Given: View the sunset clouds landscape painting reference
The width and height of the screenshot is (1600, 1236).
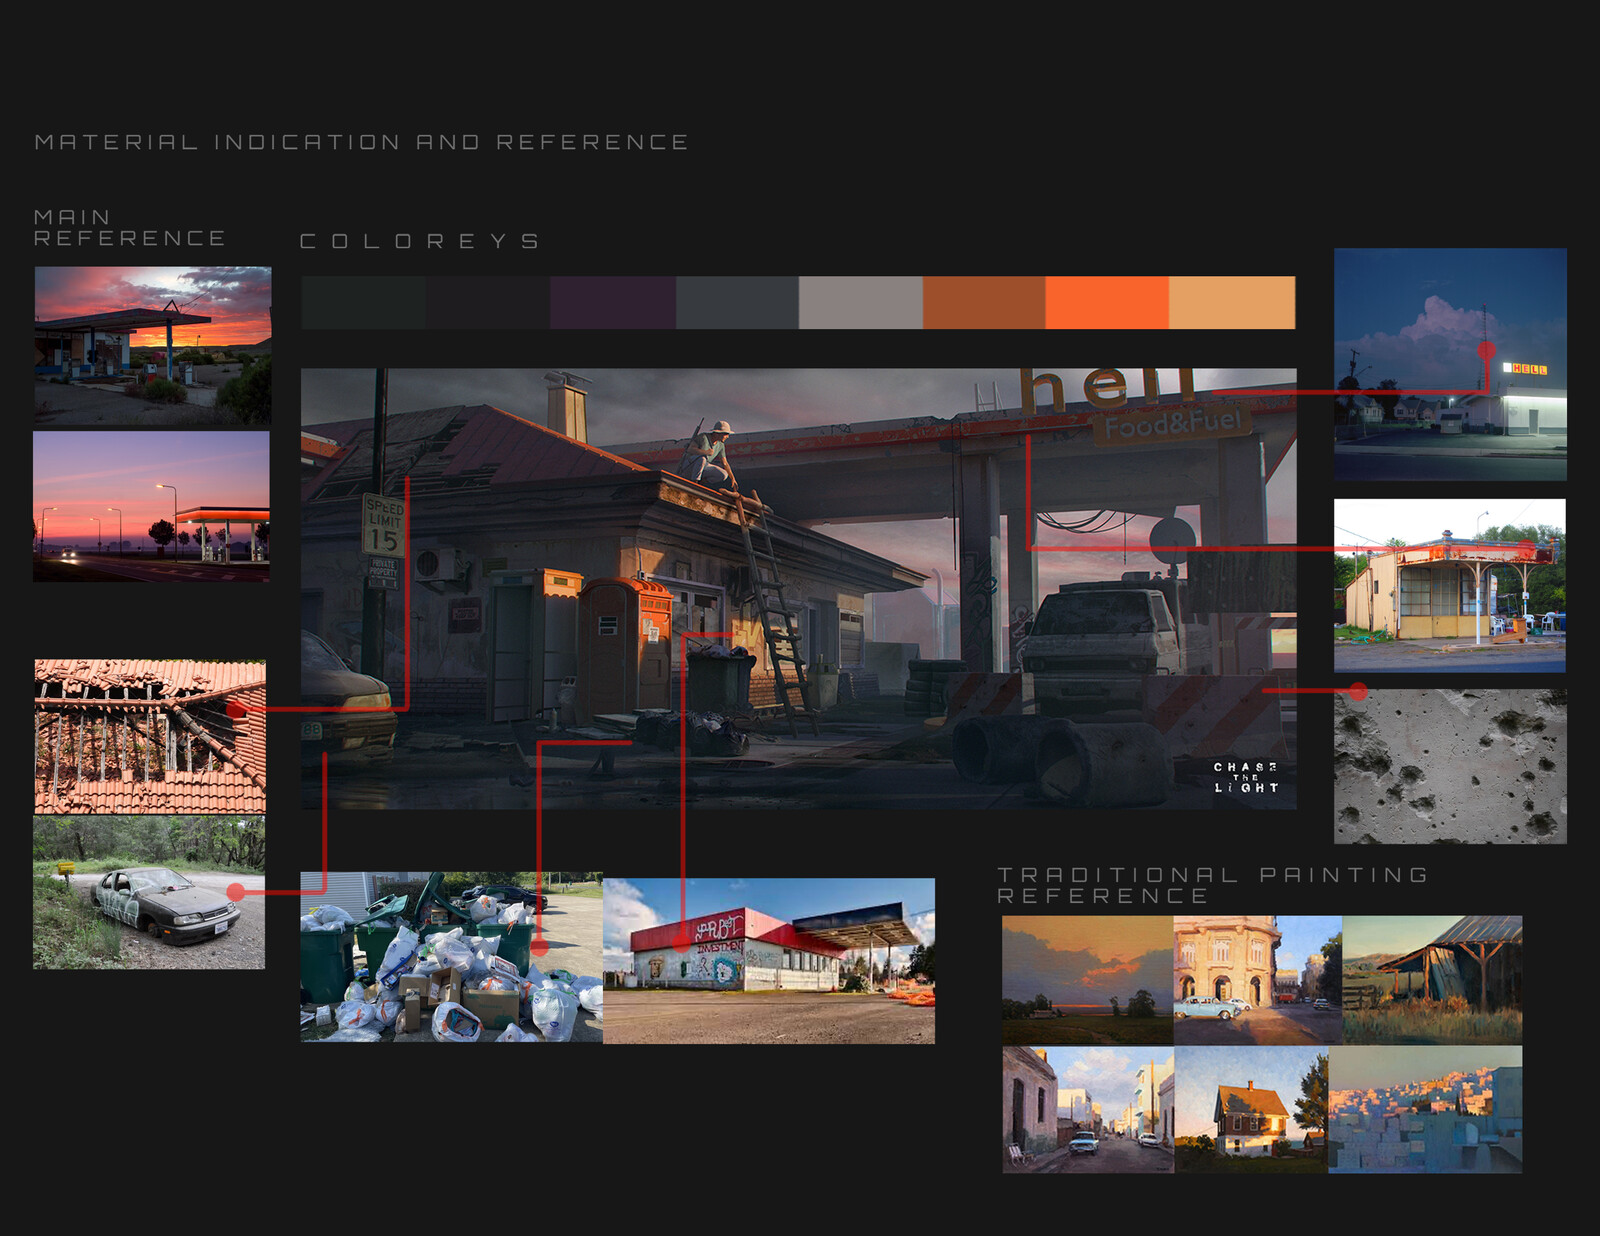Looking at the screenshot, I should click(1087, 980).
